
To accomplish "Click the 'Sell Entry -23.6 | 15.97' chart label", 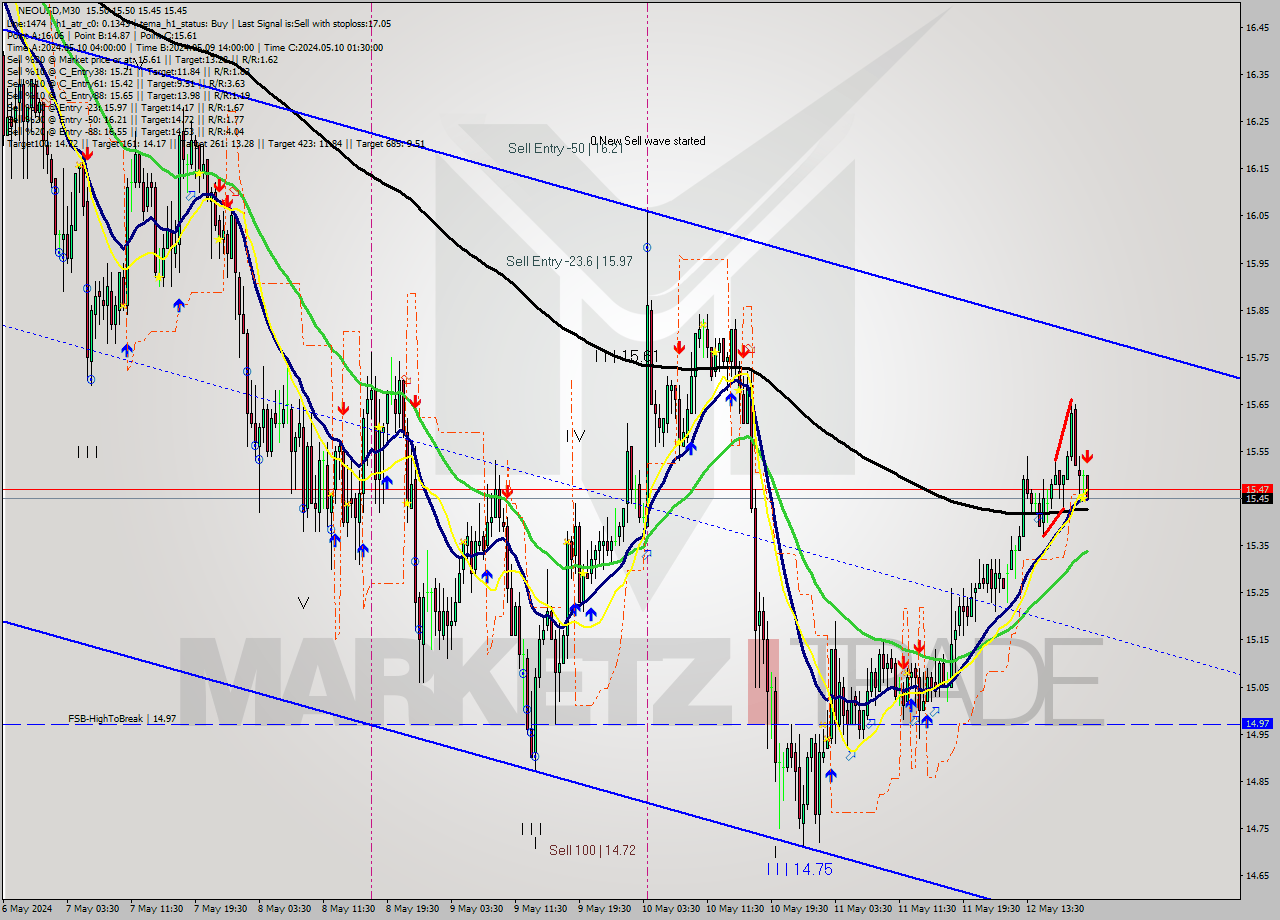I will coord(569,261).
